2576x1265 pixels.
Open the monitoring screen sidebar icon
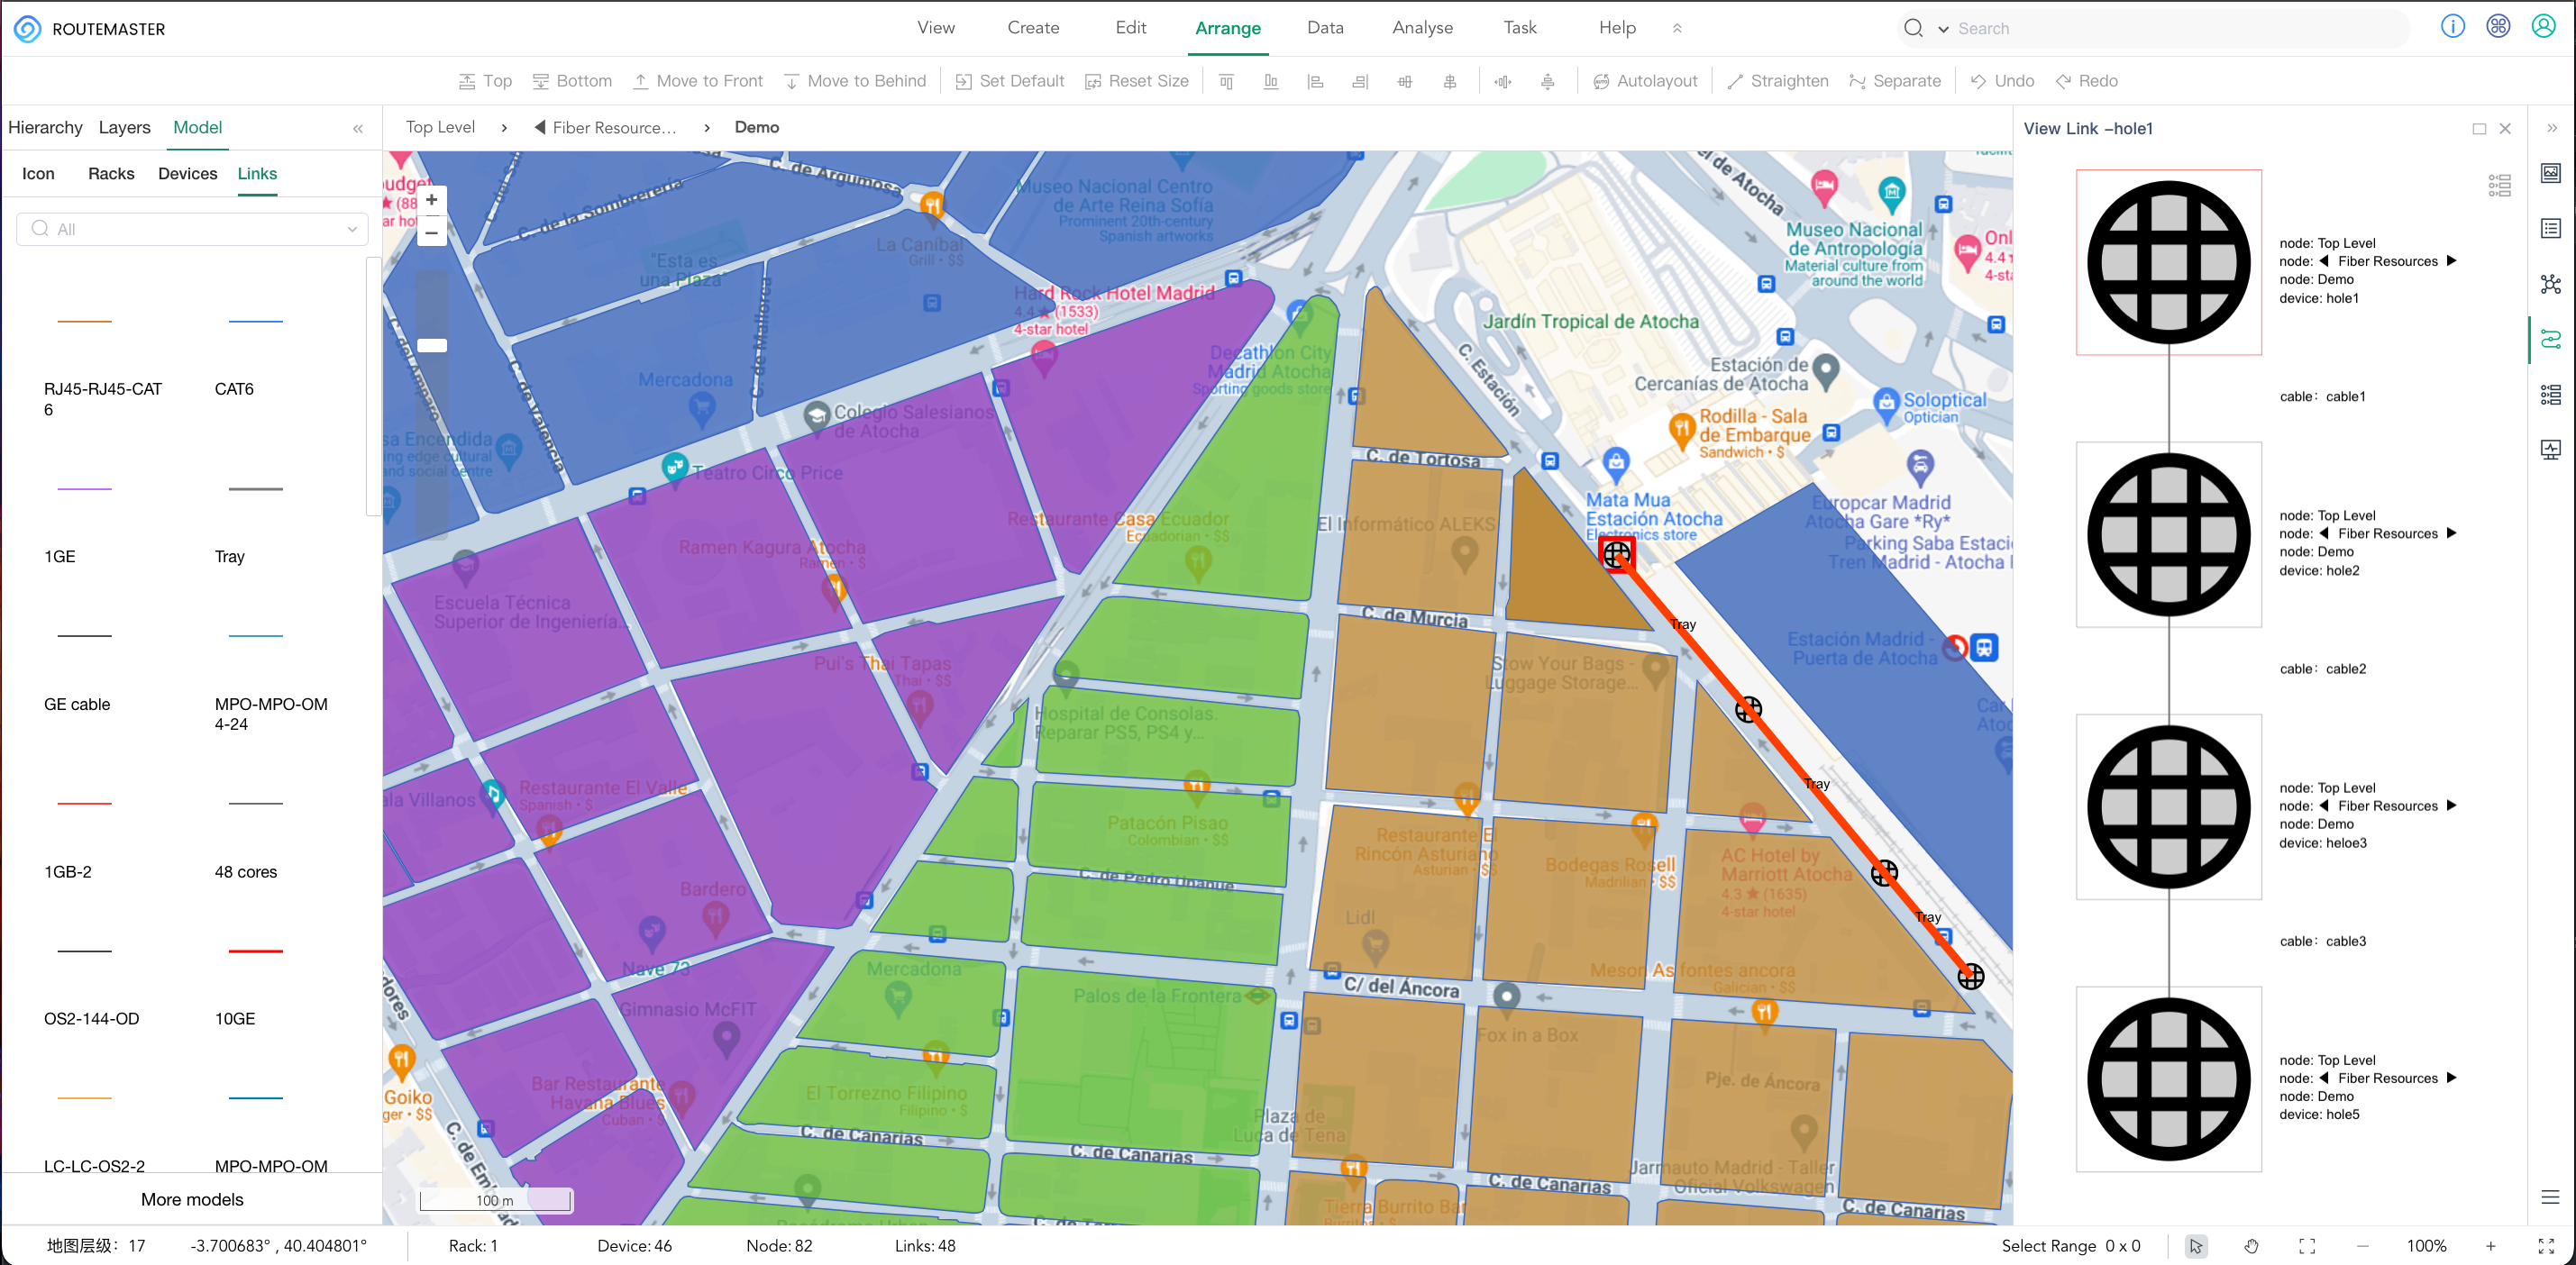pyautogui.click(x=2551, y=449)
